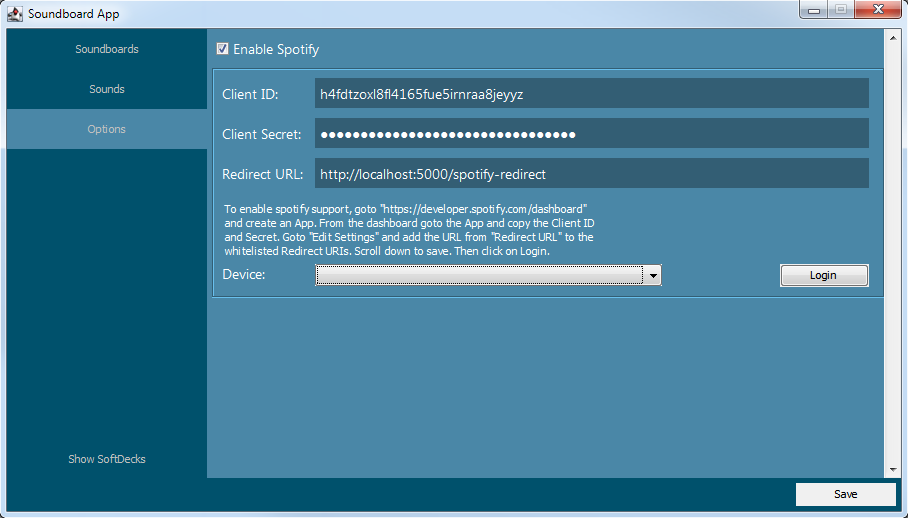Select the Options section
Screen dimensions: 908x518
click(107, 129)
